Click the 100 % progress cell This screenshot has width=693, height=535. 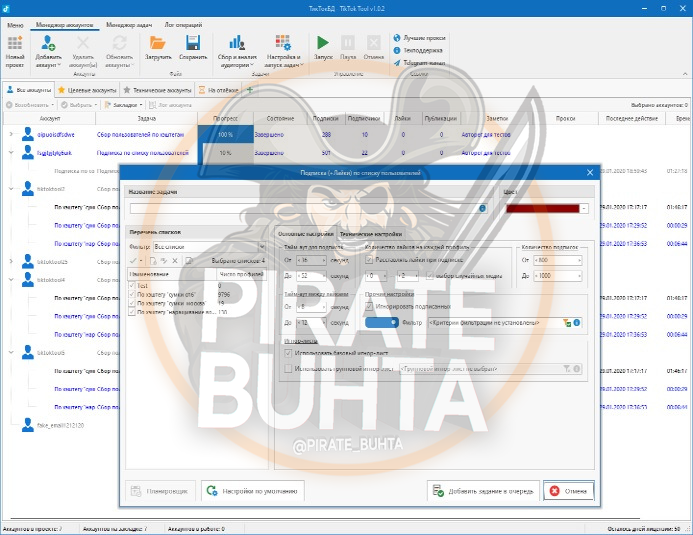tap(225, 134)
